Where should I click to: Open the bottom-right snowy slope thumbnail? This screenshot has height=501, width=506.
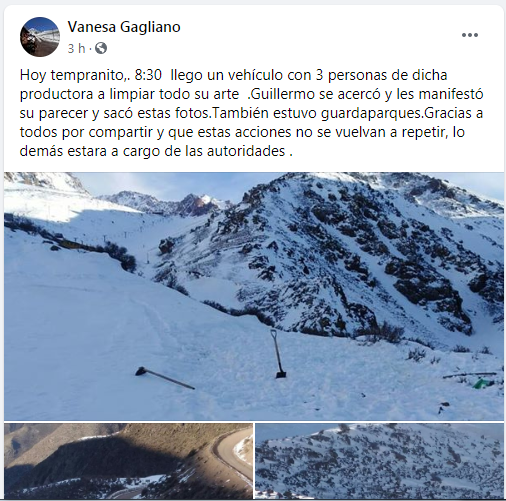pos(379,461)
